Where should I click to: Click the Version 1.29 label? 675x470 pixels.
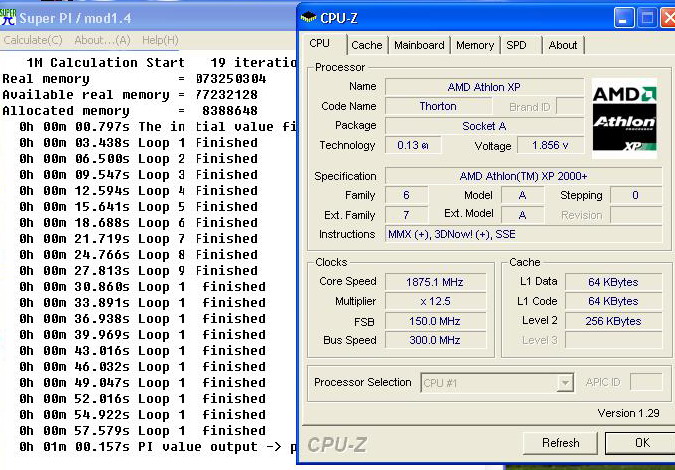[x=628, y=413]
